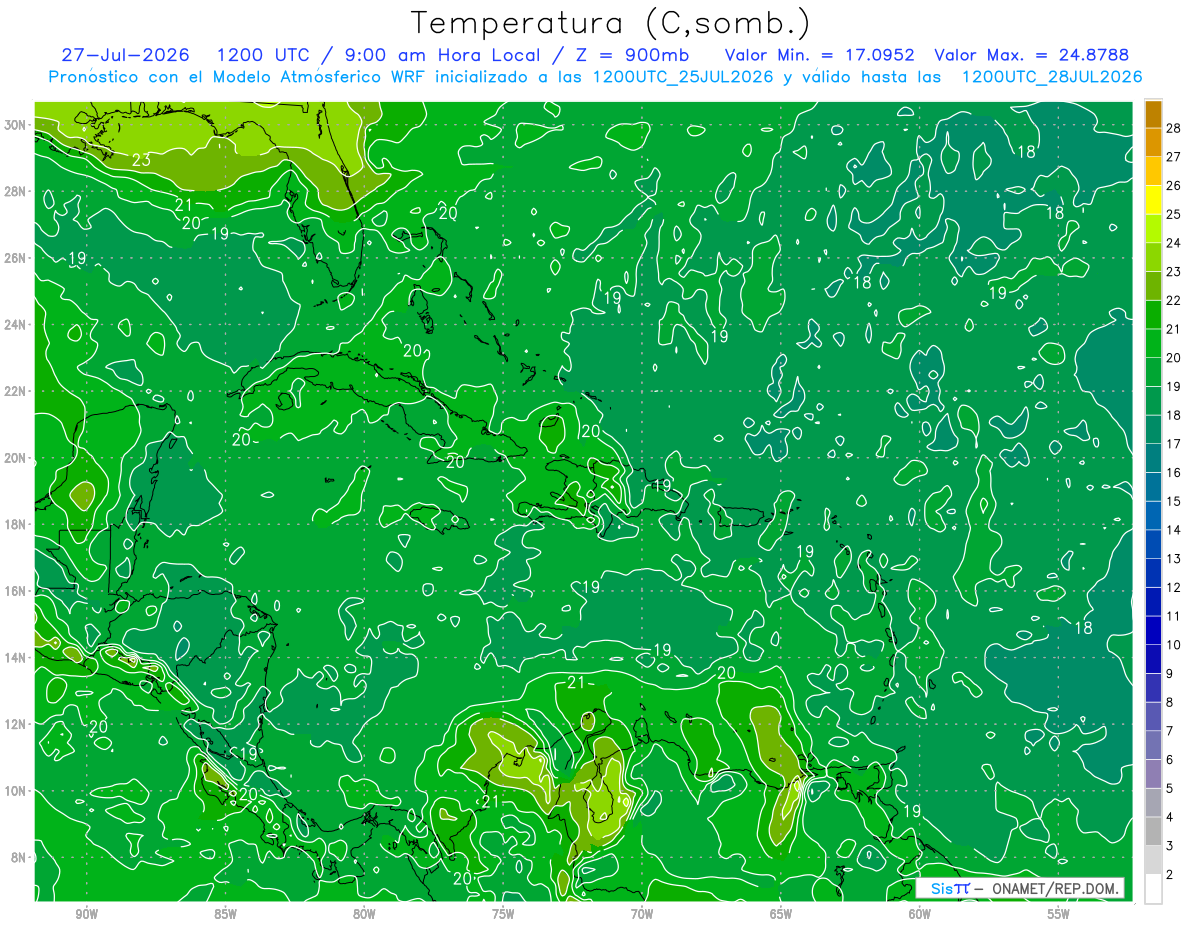Click the color scale value "25"
This screenshot has width=1200, height=927.
tap(1174, 214)
